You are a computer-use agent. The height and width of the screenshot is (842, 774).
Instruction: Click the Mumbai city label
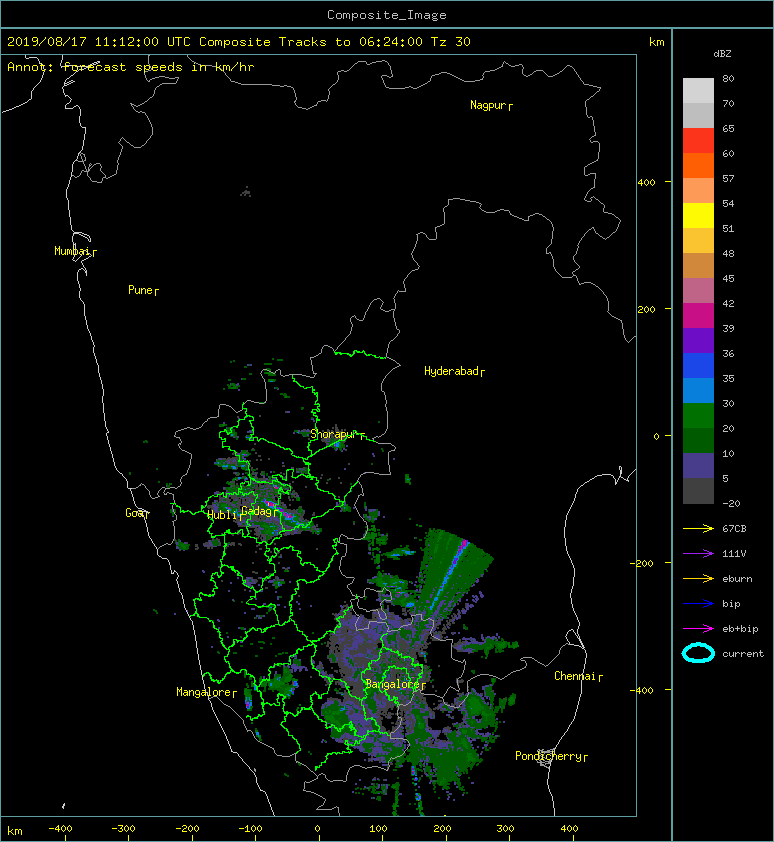(72, 251)
